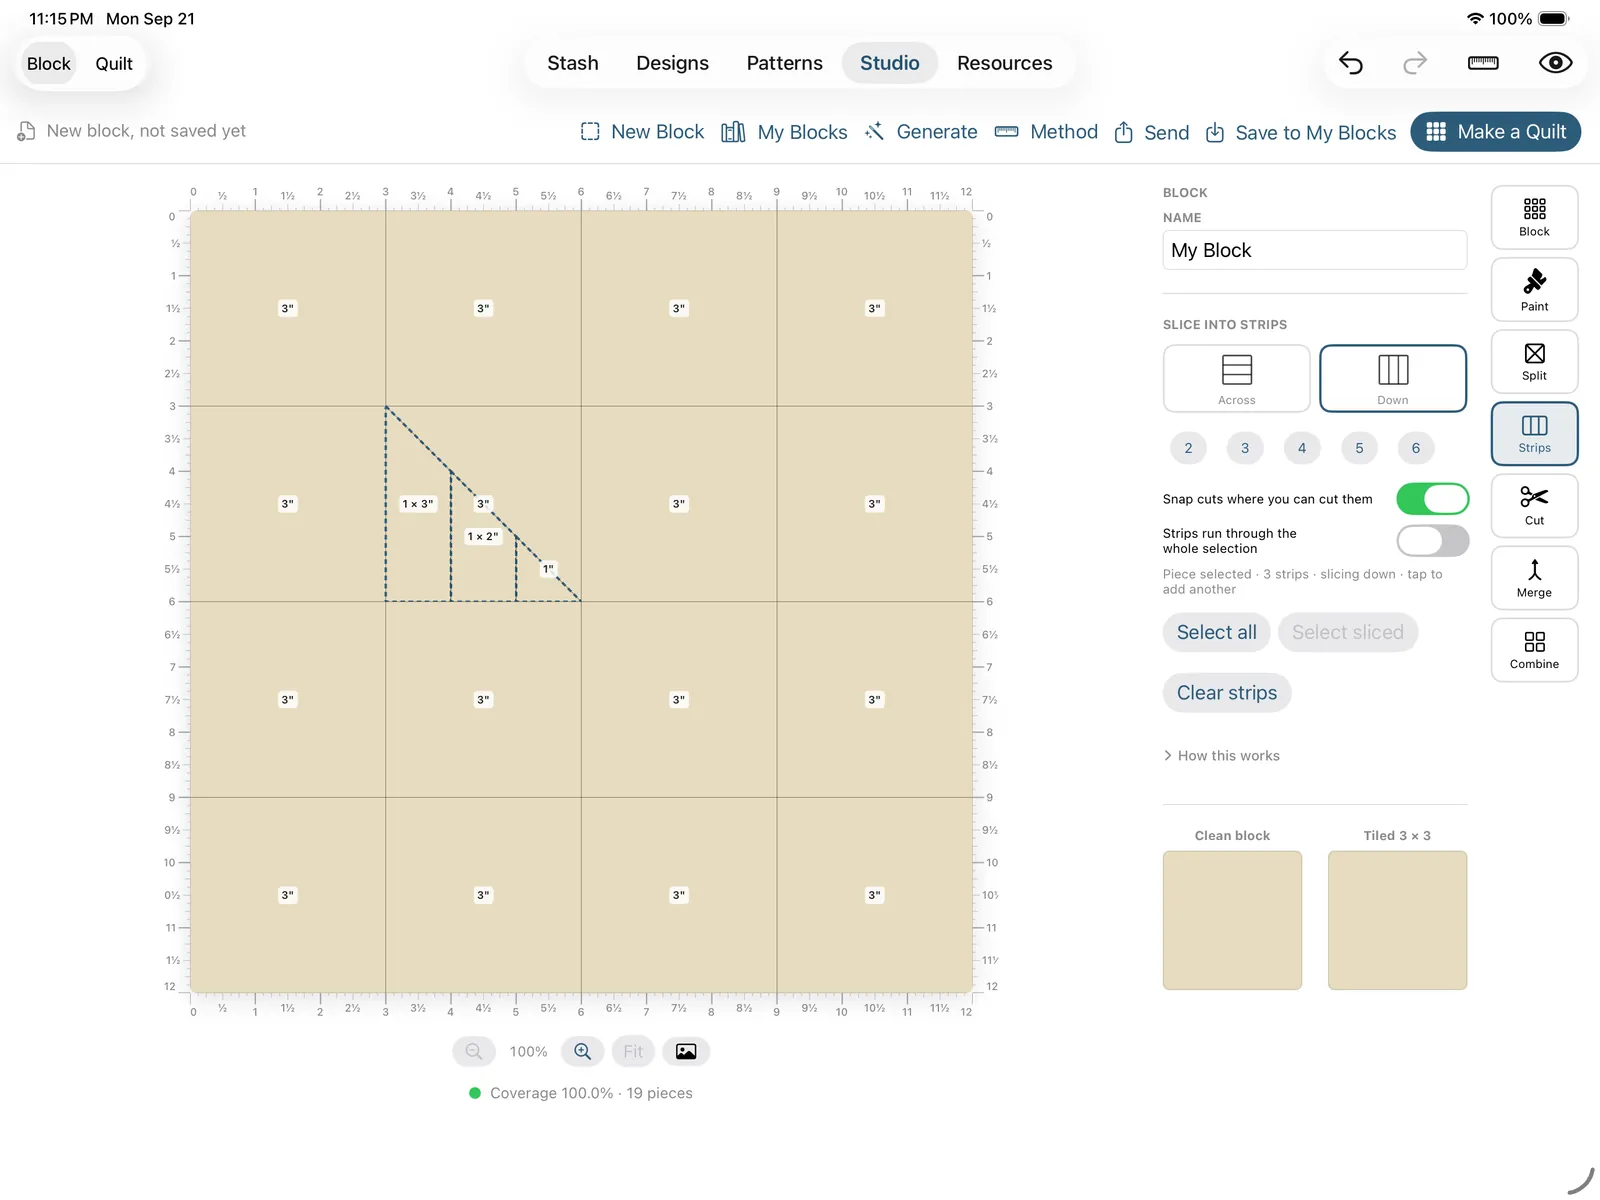The height and width of the screenshot is (1200, 1600).
Task: Open Method option
Action: (x=1046, y=132)
